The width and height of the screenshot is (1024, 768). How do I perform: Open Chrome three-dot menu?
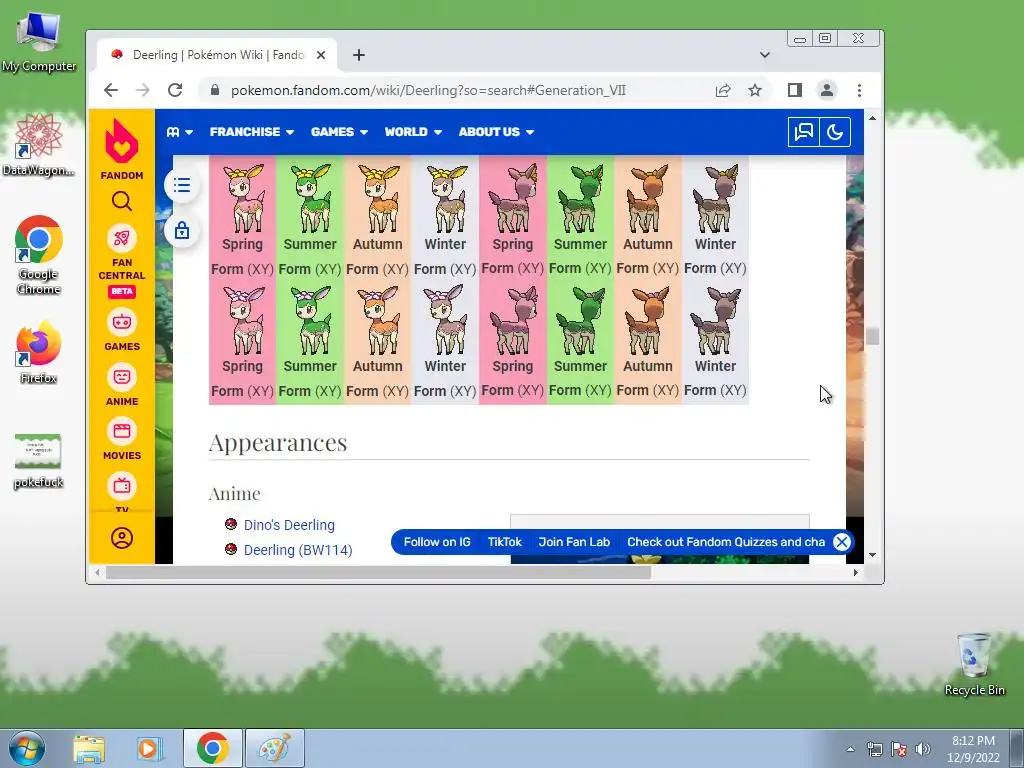coord(859,90)
